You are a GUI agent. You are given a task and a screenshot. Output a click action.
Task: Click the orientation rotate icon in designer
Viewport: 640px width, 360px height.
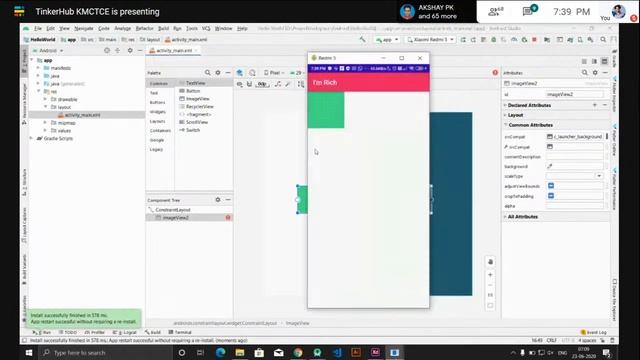point(253,73)
